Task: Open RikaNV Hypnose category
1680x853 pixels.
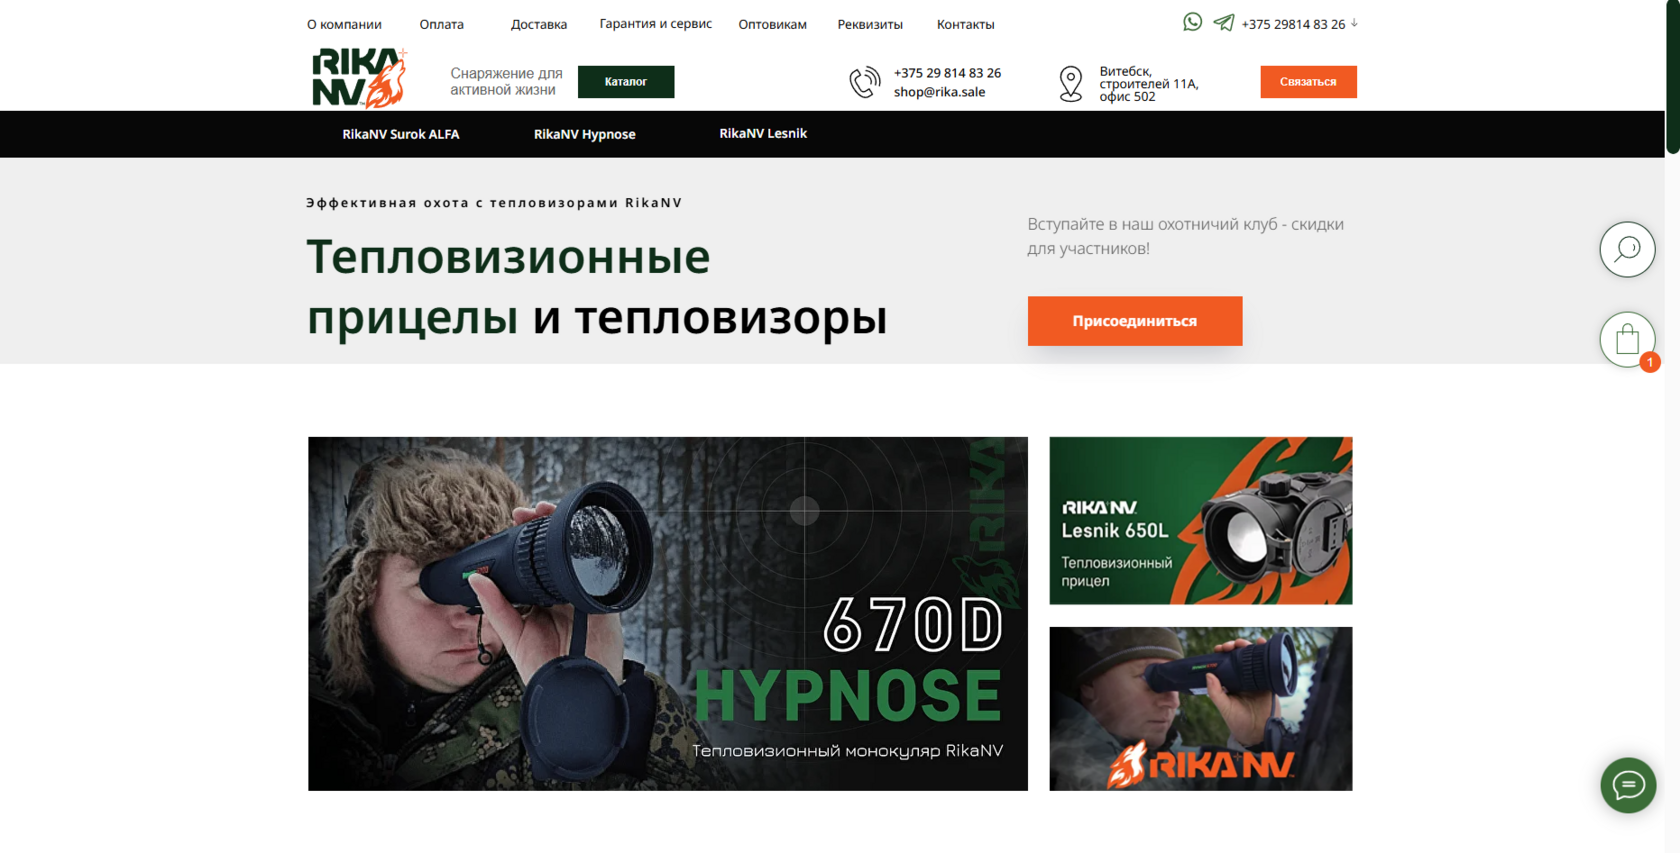Action: coord(585,134)
